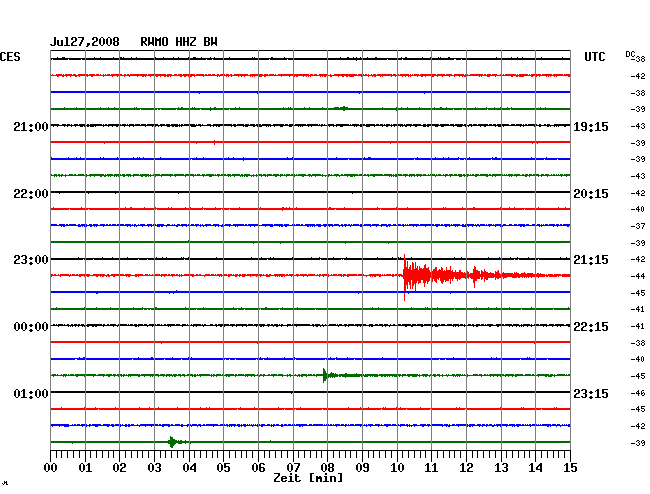Click the "21:15" UTC time label
The width and height of the screenshot is (650, 494).
[x=591, y=260]
